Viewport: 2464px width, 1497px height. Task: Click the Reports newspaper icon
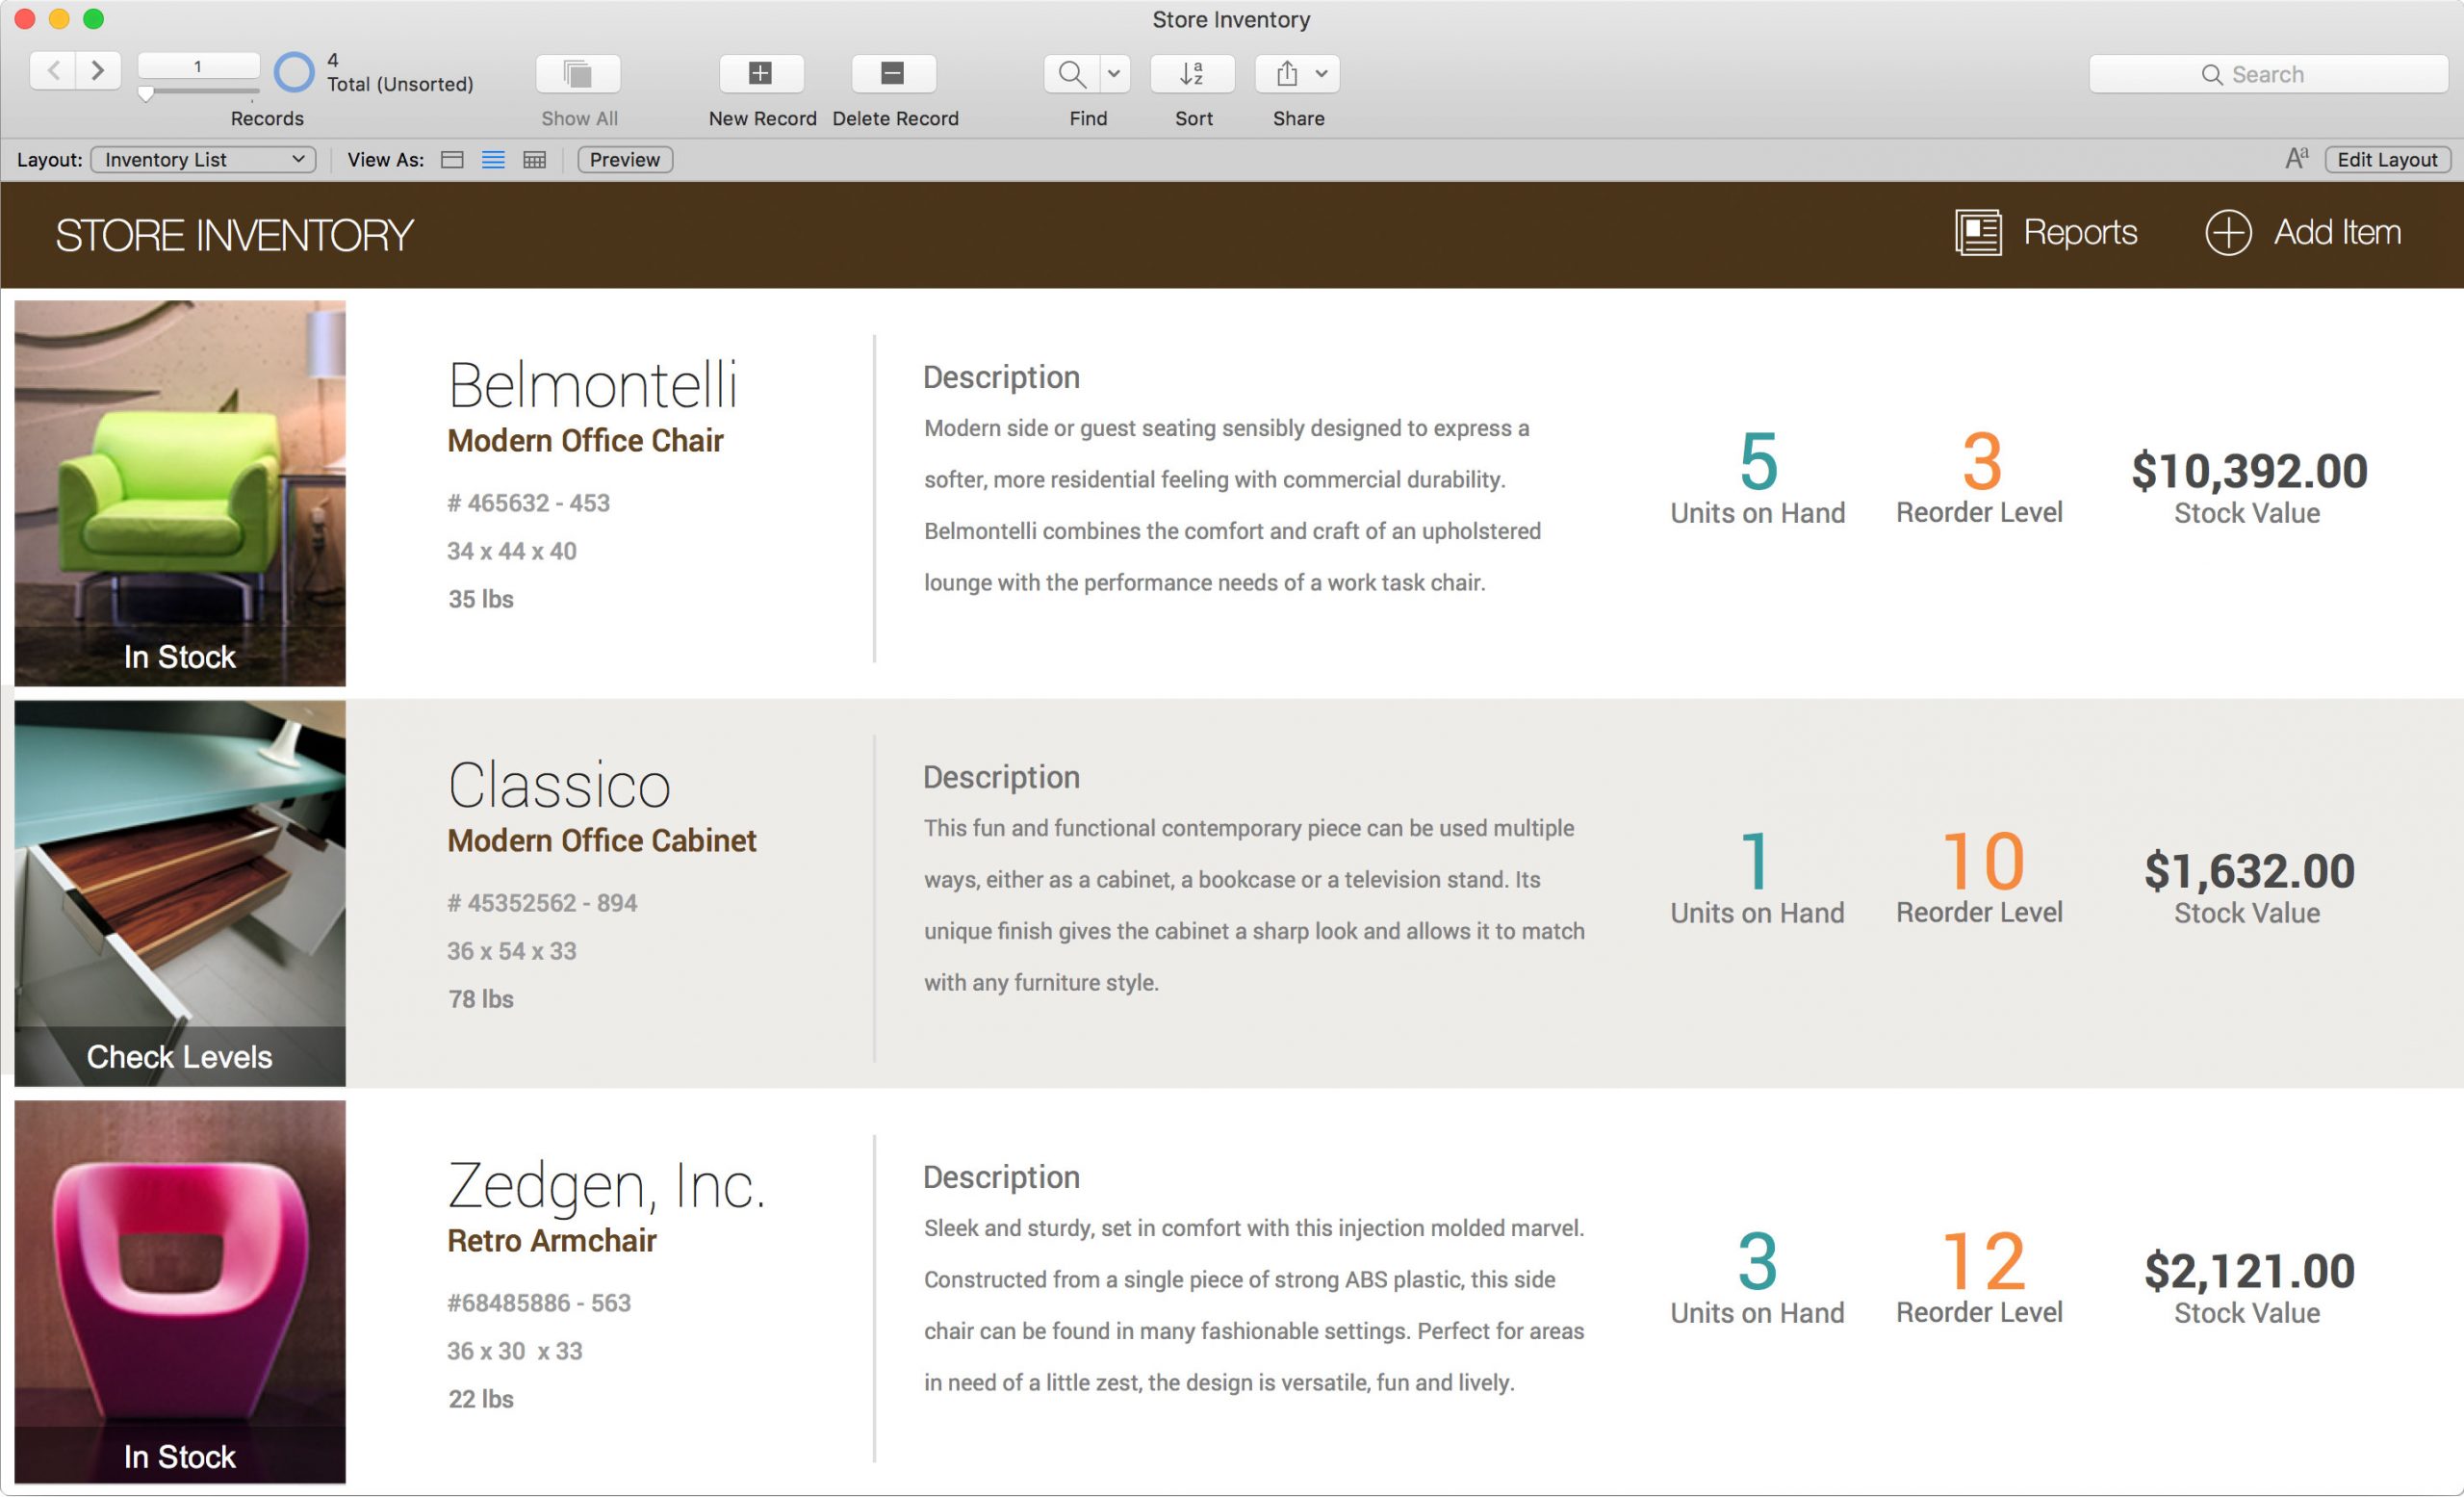tap(1978, 232)
